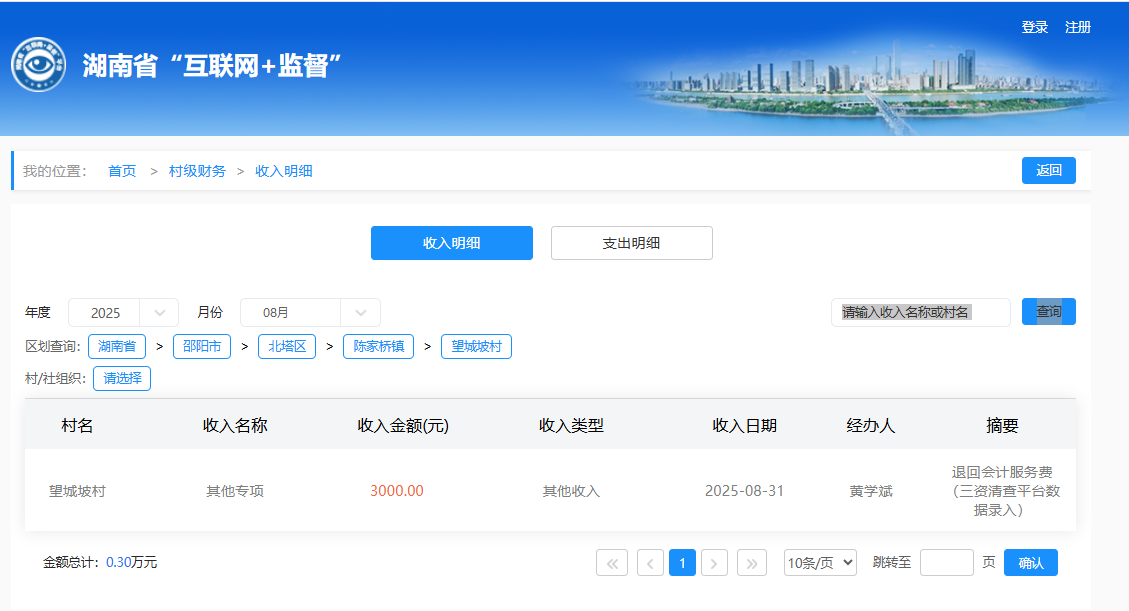
Task: Click the 登录 link
Action: coord(1034,28)
